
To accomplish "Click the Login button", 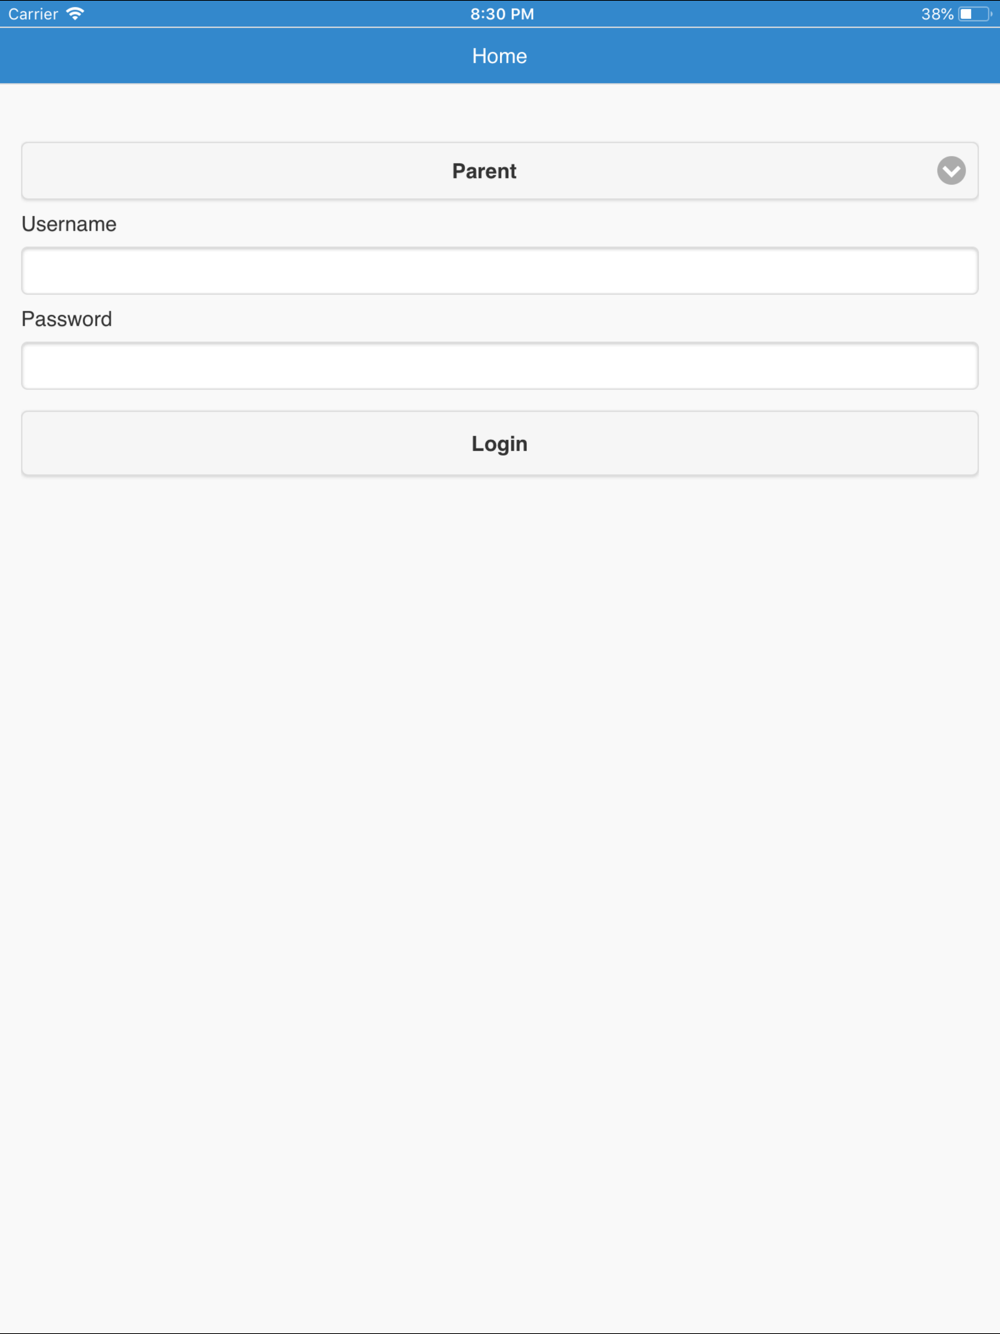I will (500, 443).
